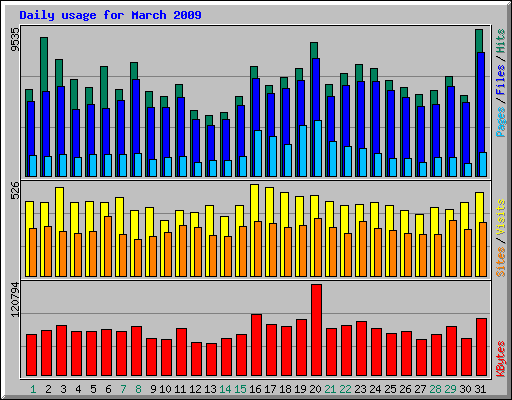Click day label 9 on the x-axis
The image size is (512, 400).
point(153,389)
